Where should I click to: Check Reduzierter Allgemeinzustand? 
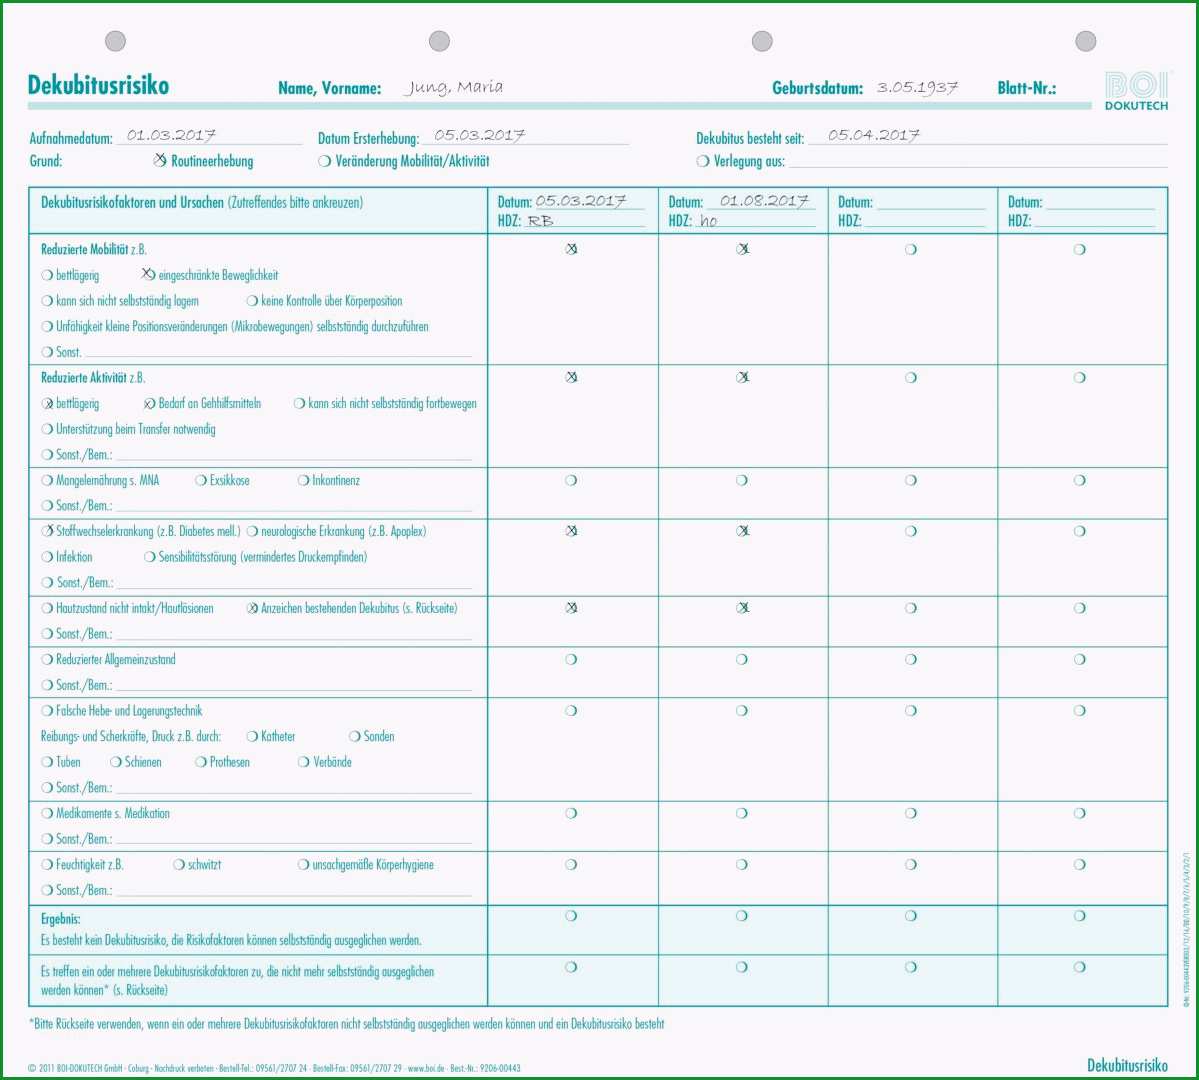click(x=47, y=659)
